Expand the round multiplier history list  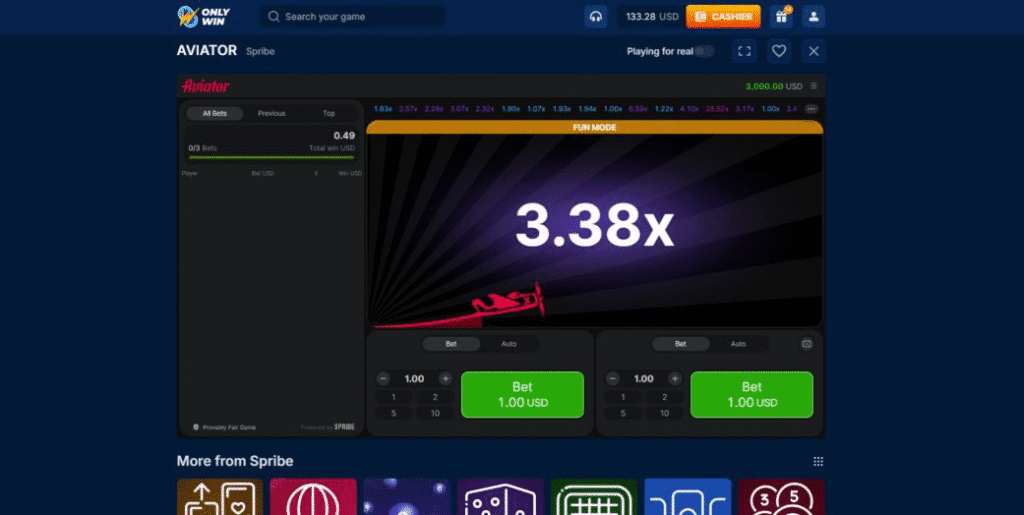[x=811, y=109]
